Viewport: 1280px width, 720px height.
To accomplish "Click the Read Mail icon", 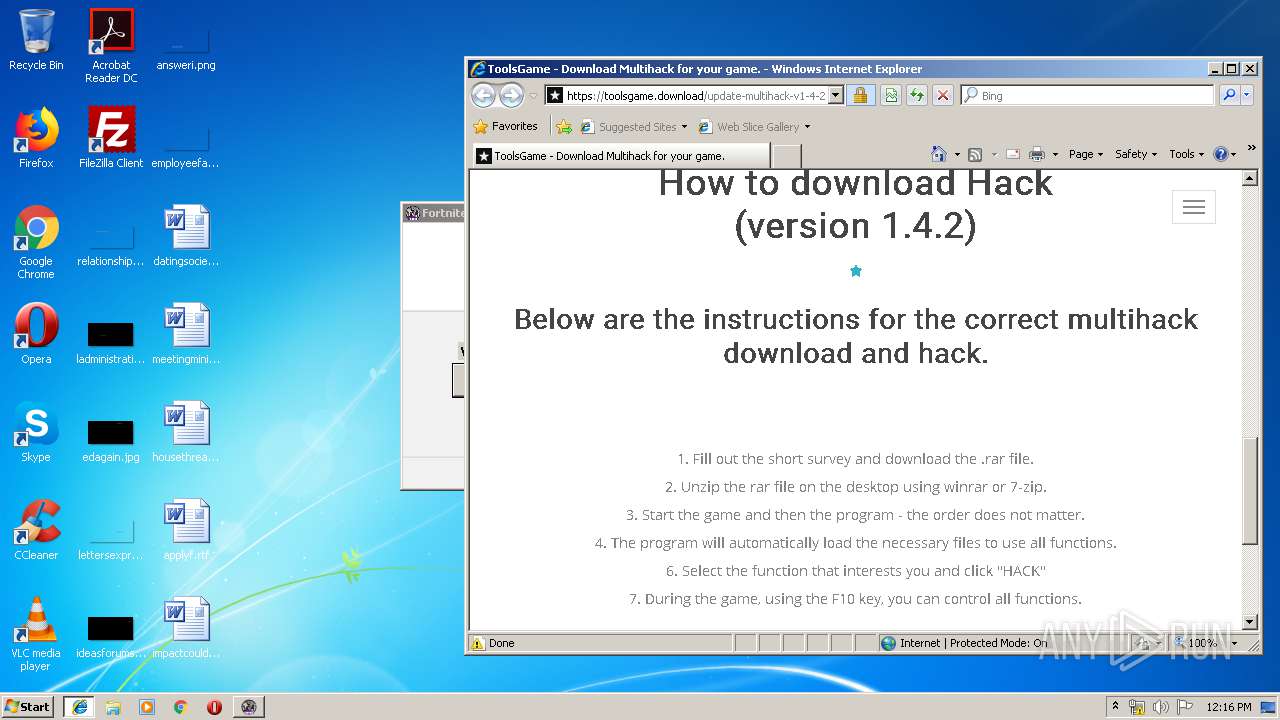I will click(x=1013, y=154).
